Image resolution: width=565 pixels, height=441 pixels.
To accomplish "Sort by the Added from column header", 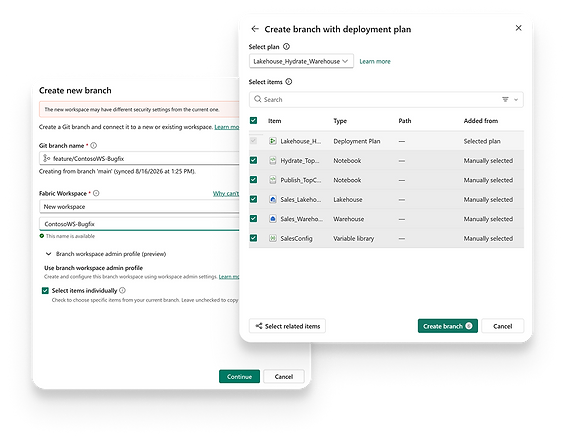I will [481, 121].
